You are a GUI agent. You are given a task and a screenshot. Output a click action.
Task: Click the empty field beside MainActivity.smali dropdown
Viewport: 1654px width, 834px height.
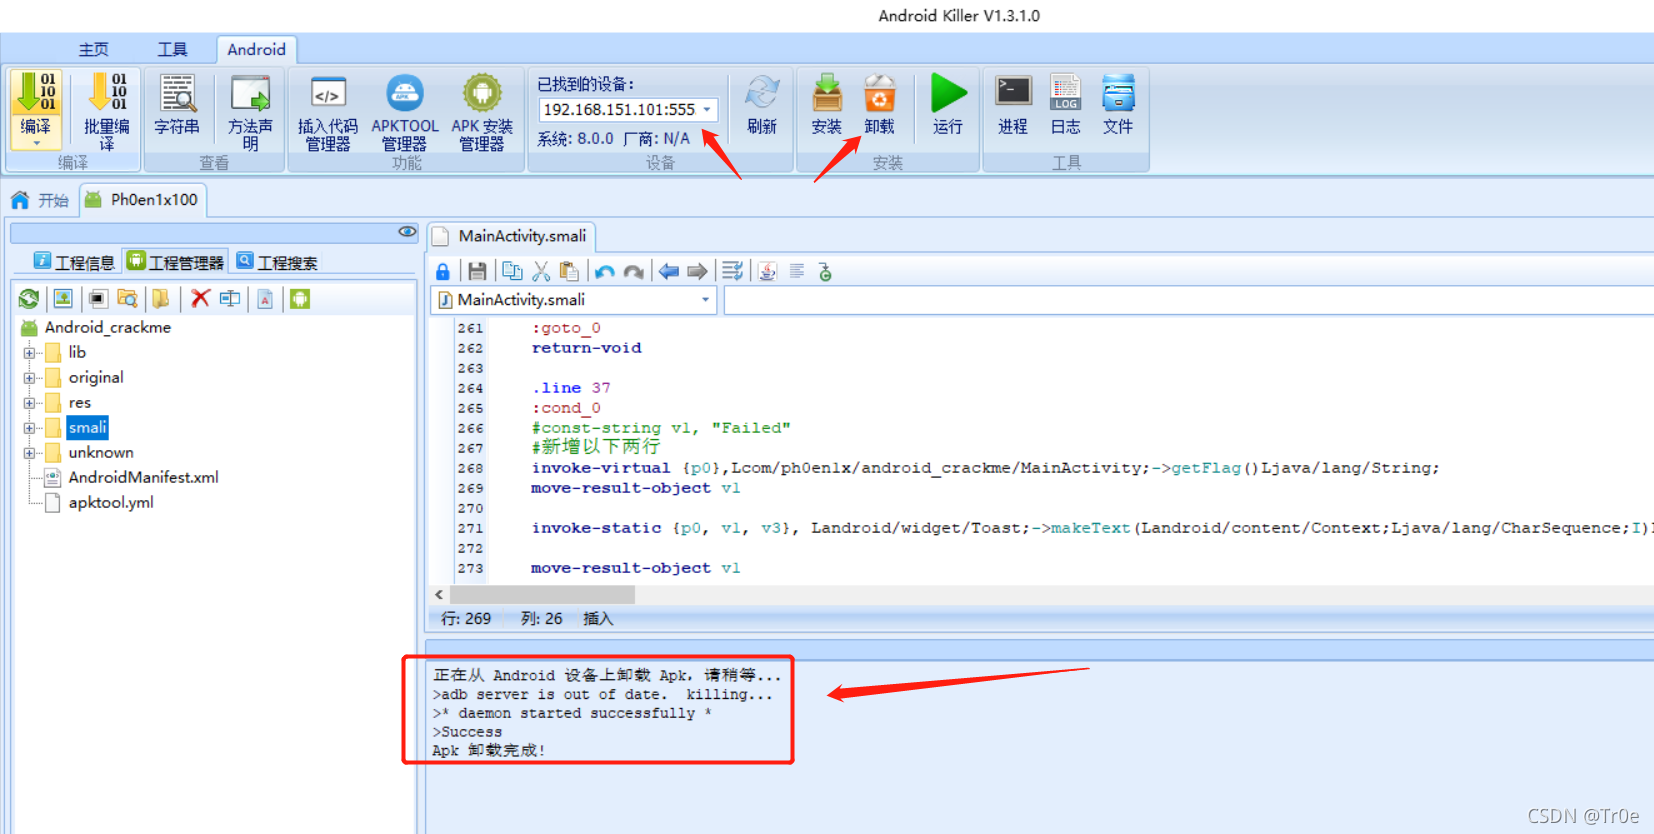pyautogui.click(x=1188, y=300)
